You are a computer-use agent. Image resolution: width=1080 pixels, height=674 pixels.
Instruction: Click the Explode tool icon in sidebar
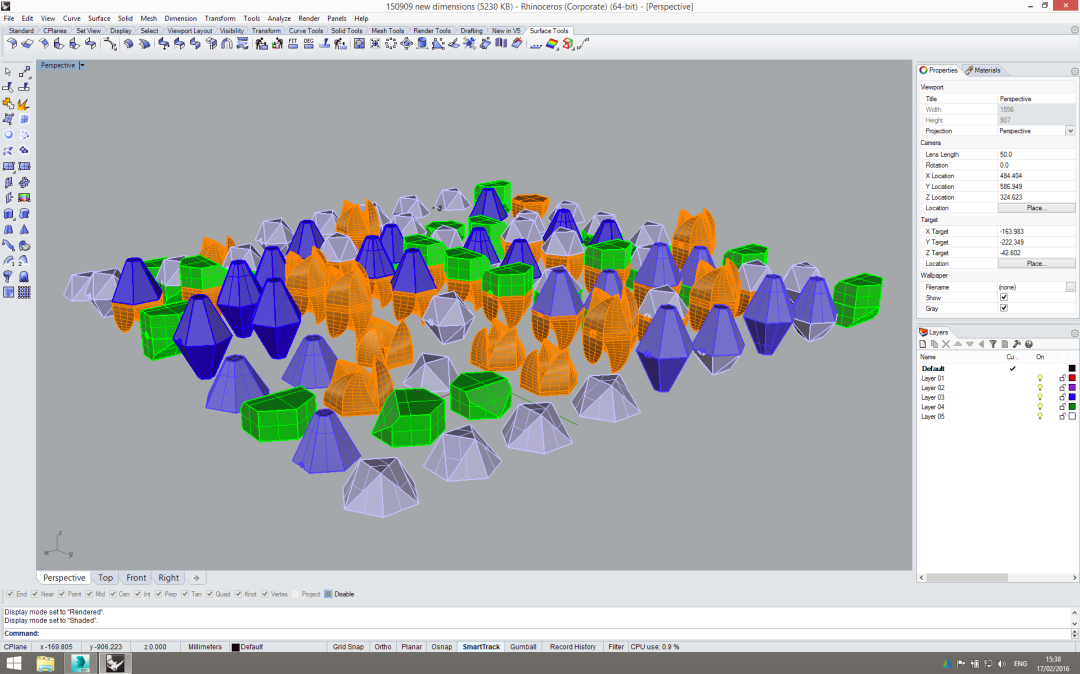click(x=23, y=103)
